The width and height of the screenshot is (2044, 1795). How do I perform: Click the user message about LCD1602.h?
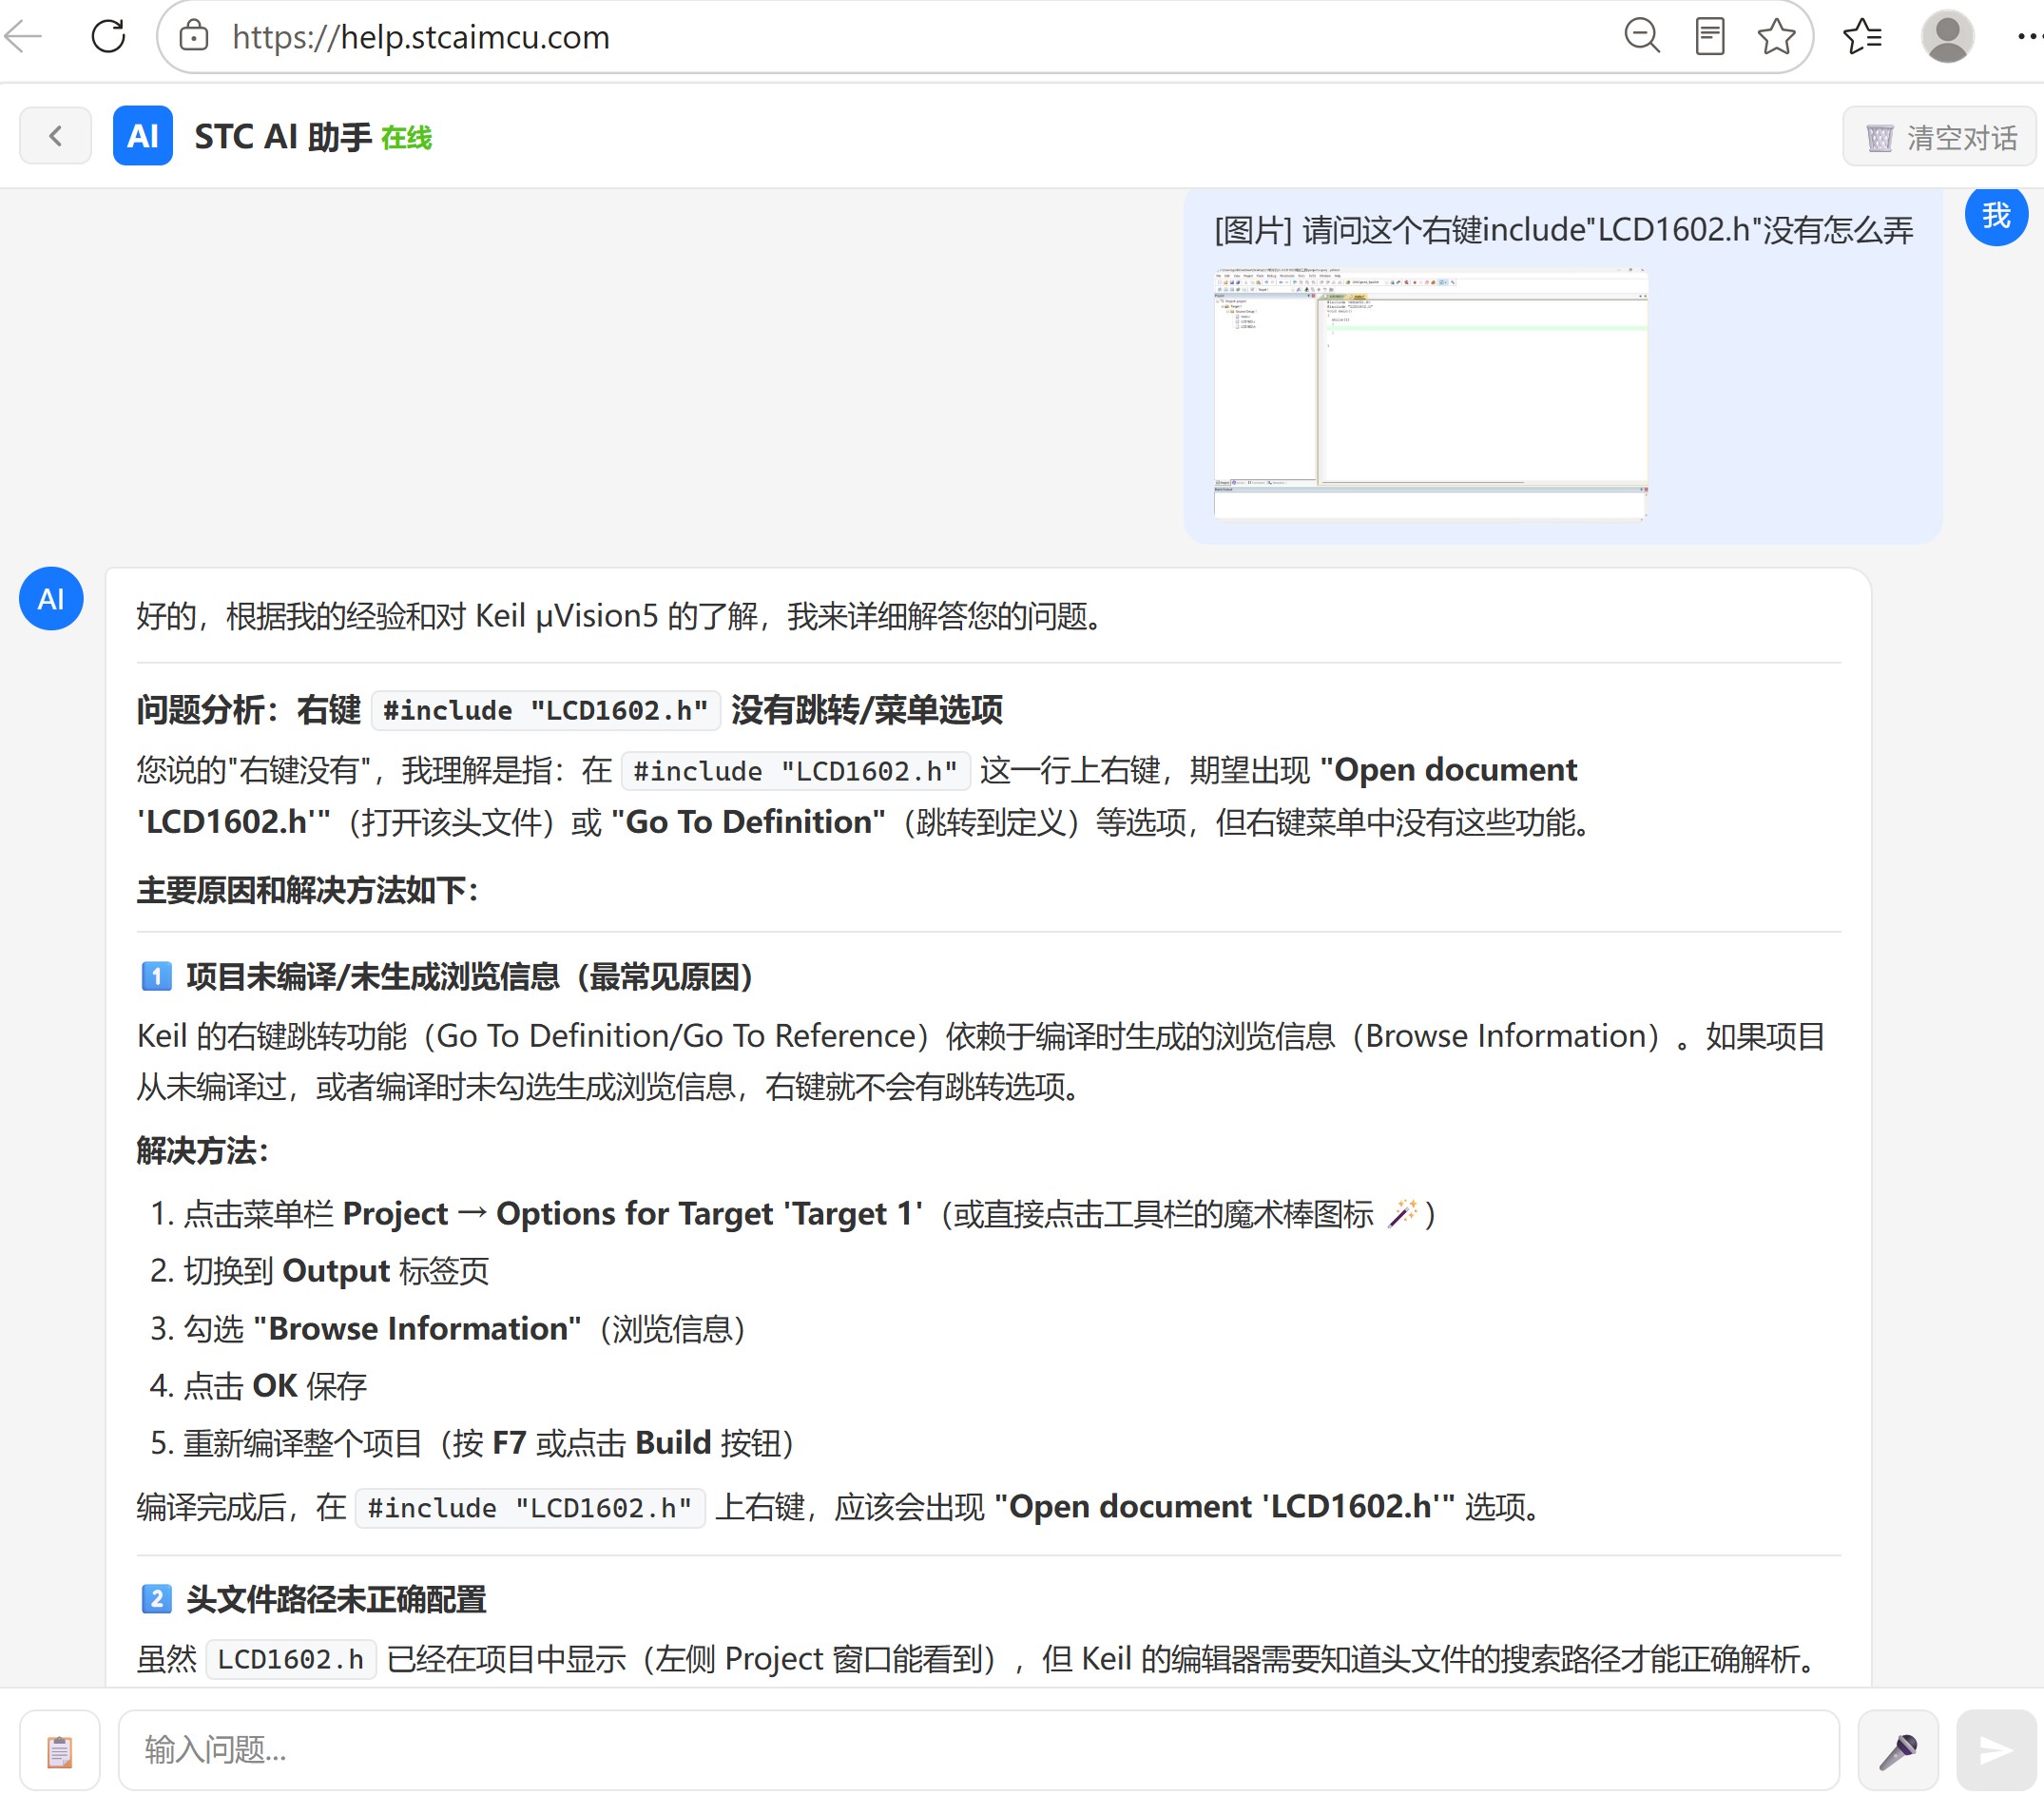[1563, 230]
